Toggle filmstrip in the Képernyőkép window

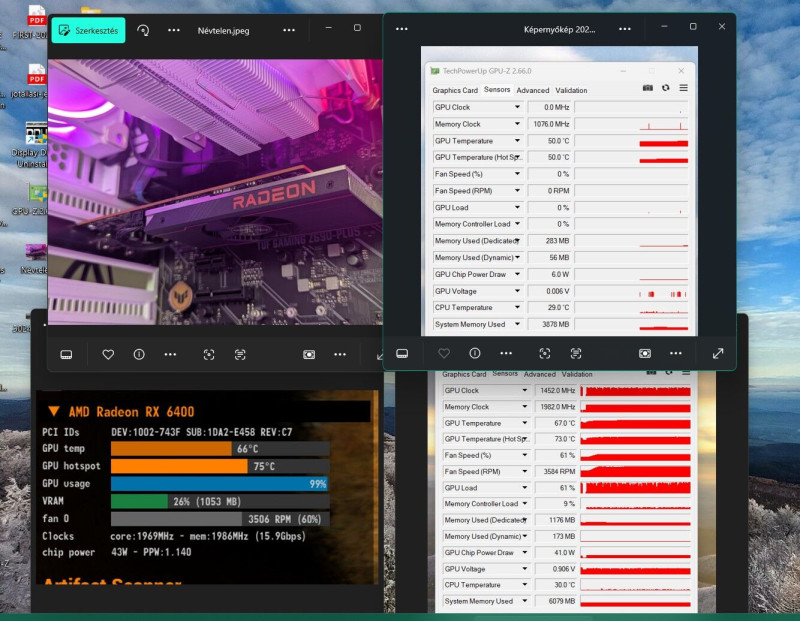tap(402, 354)
